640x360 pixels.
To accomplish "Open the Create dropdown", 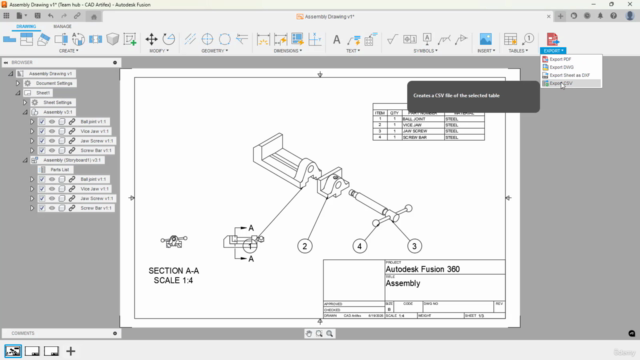I will 69,51.
